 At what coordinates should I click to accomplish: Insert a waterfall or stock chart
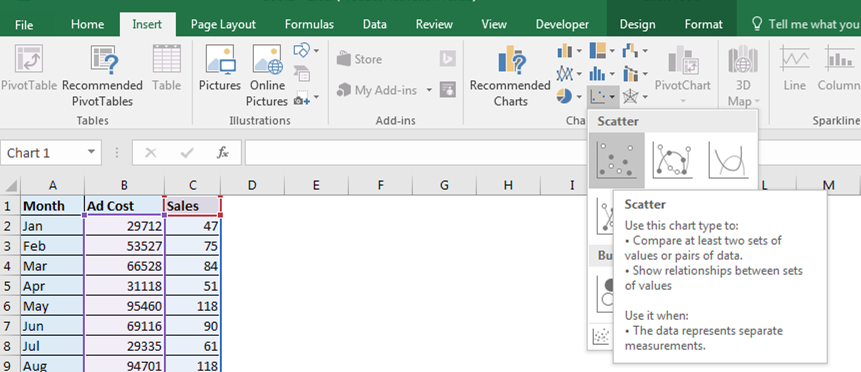coord(630,51)
